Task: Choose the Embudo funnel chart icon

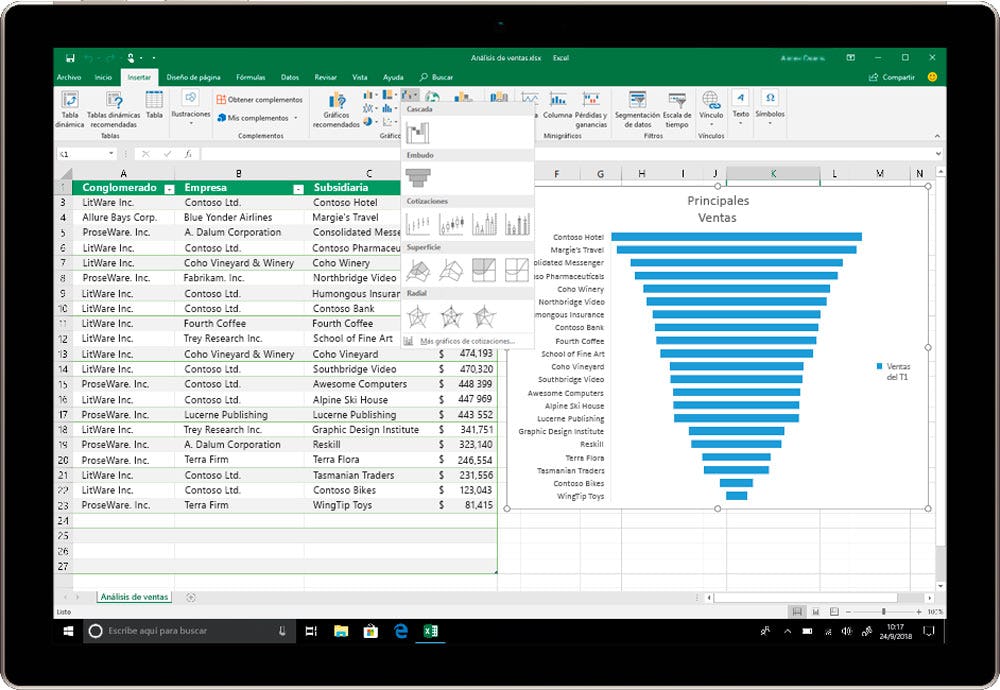Action: coord(418,178)
